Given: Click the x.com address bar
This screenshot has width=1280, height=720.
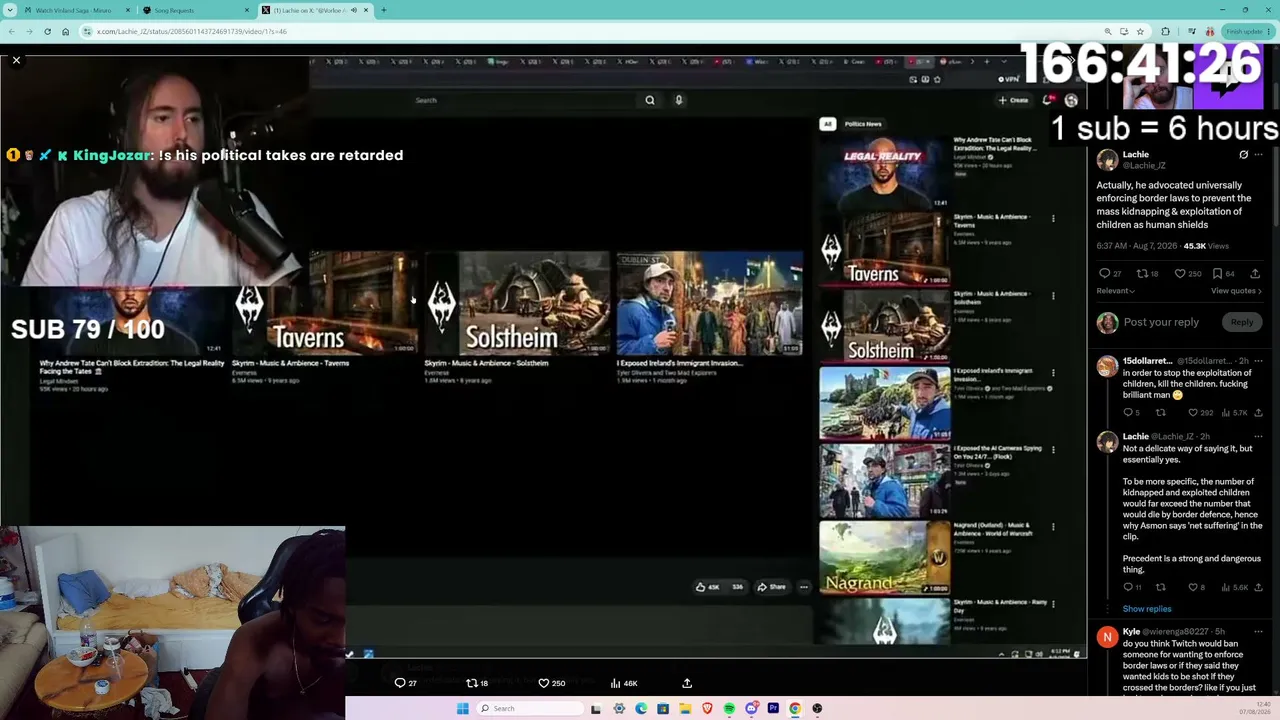Looking at the screenshot, I should tap(590, 31).
